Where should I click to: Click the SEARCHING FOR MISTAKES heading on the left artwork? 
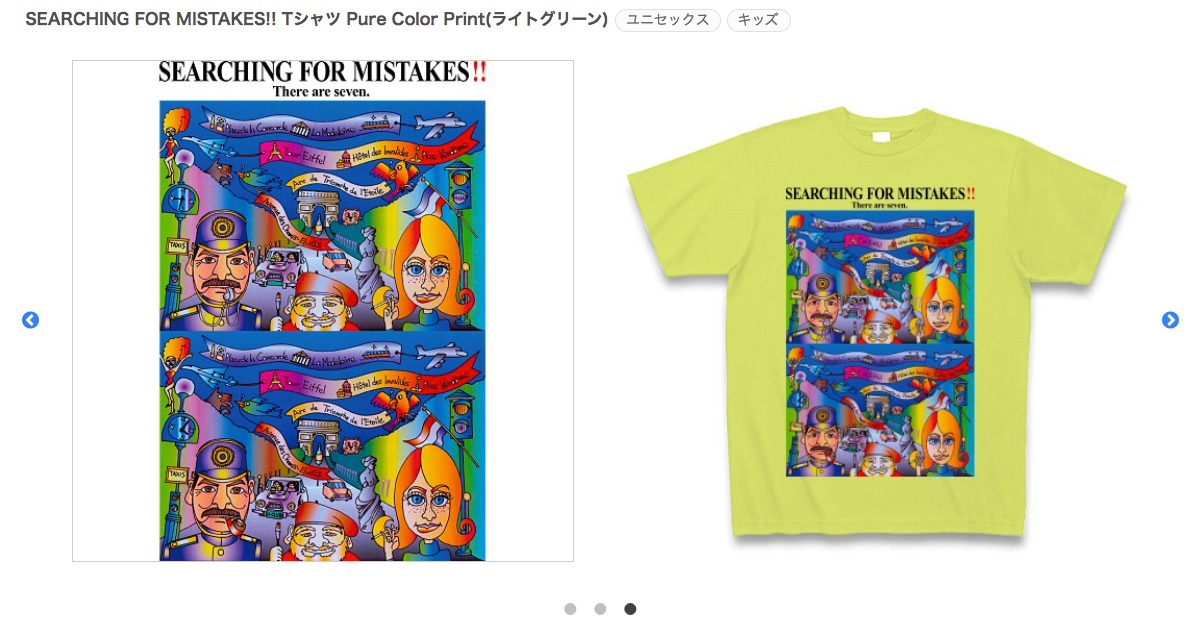coord(314,72)
